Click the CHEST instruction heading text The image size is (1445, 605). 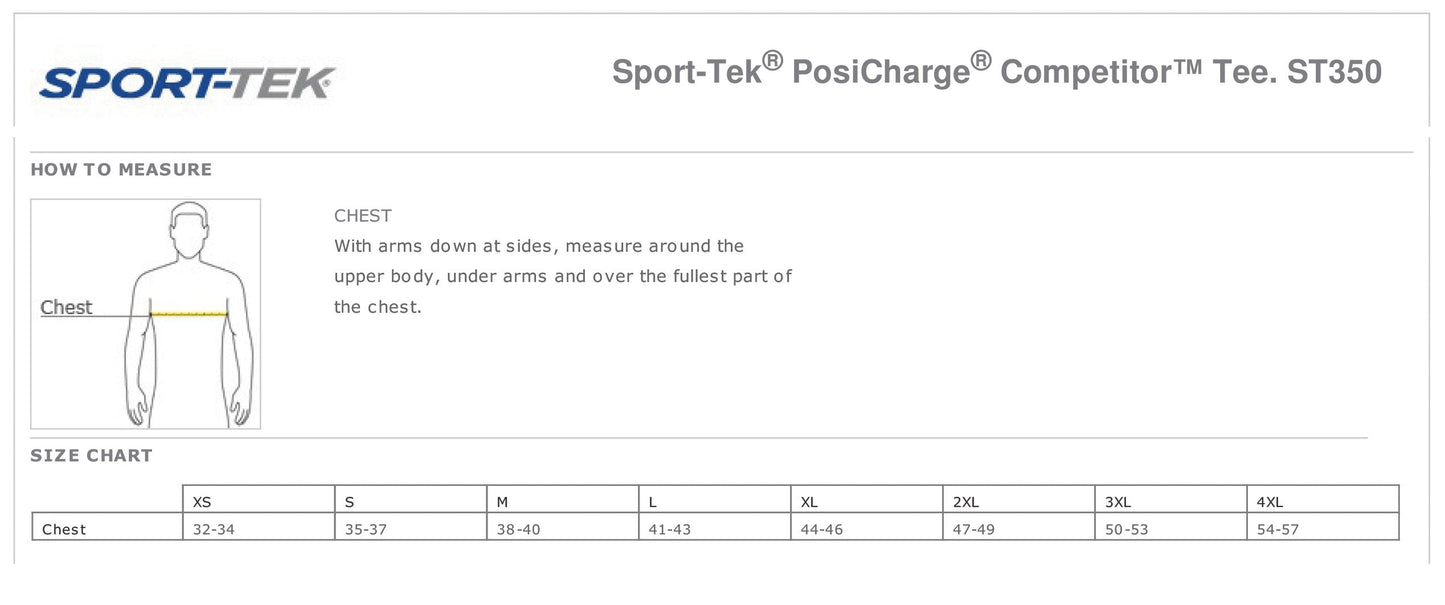tap(363, 216)
